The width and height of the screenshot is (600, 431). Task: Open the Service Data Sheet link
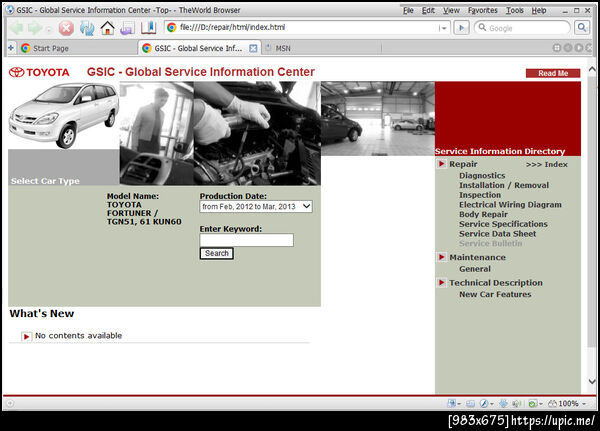pyautogui.click(x=497, y=233)
